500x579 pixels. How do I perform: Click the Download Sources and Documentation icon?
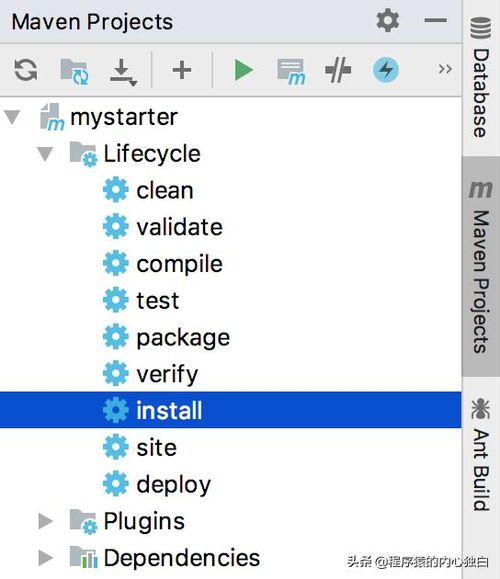pyautogui.click(x=123, y=72)
